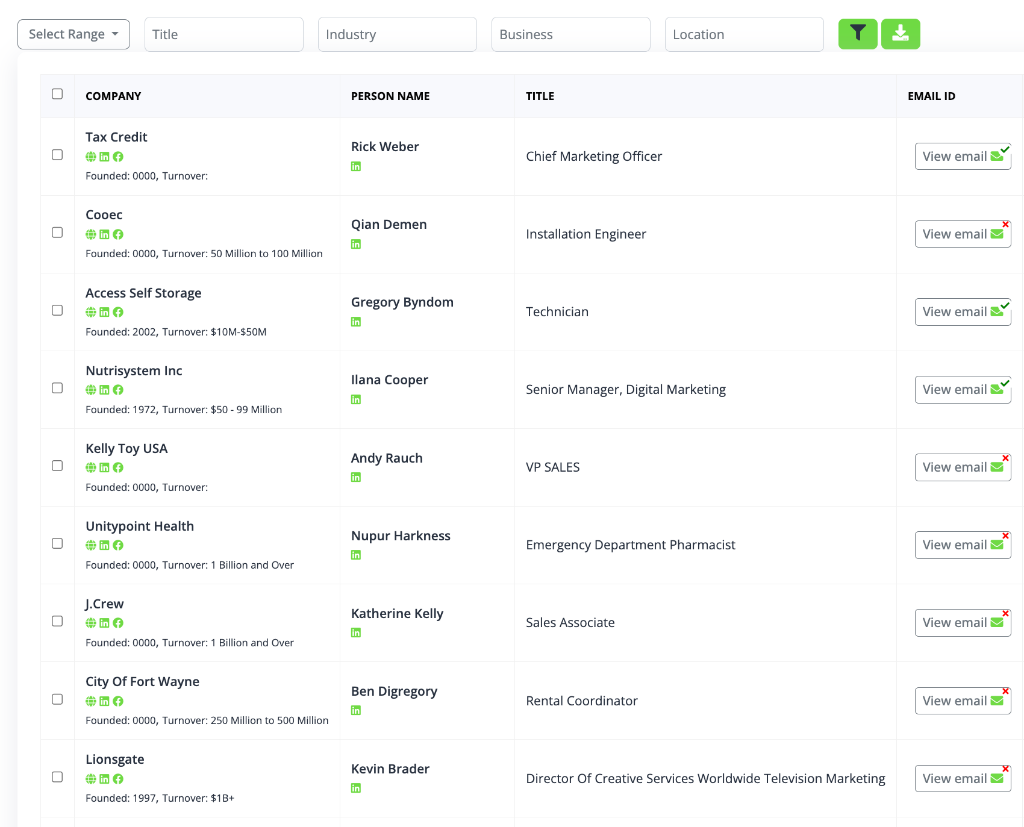This screenshot has height=827, width=1024.
Task: Select the VP SALES title cell
Action: point(552,468)
